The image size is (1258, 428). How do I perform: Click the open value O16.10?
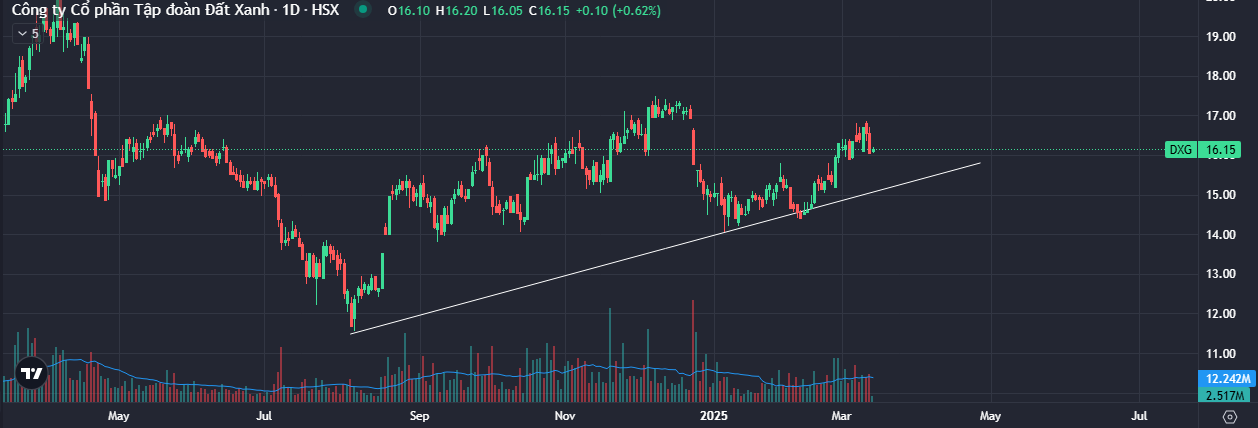[x=409, y=10]
